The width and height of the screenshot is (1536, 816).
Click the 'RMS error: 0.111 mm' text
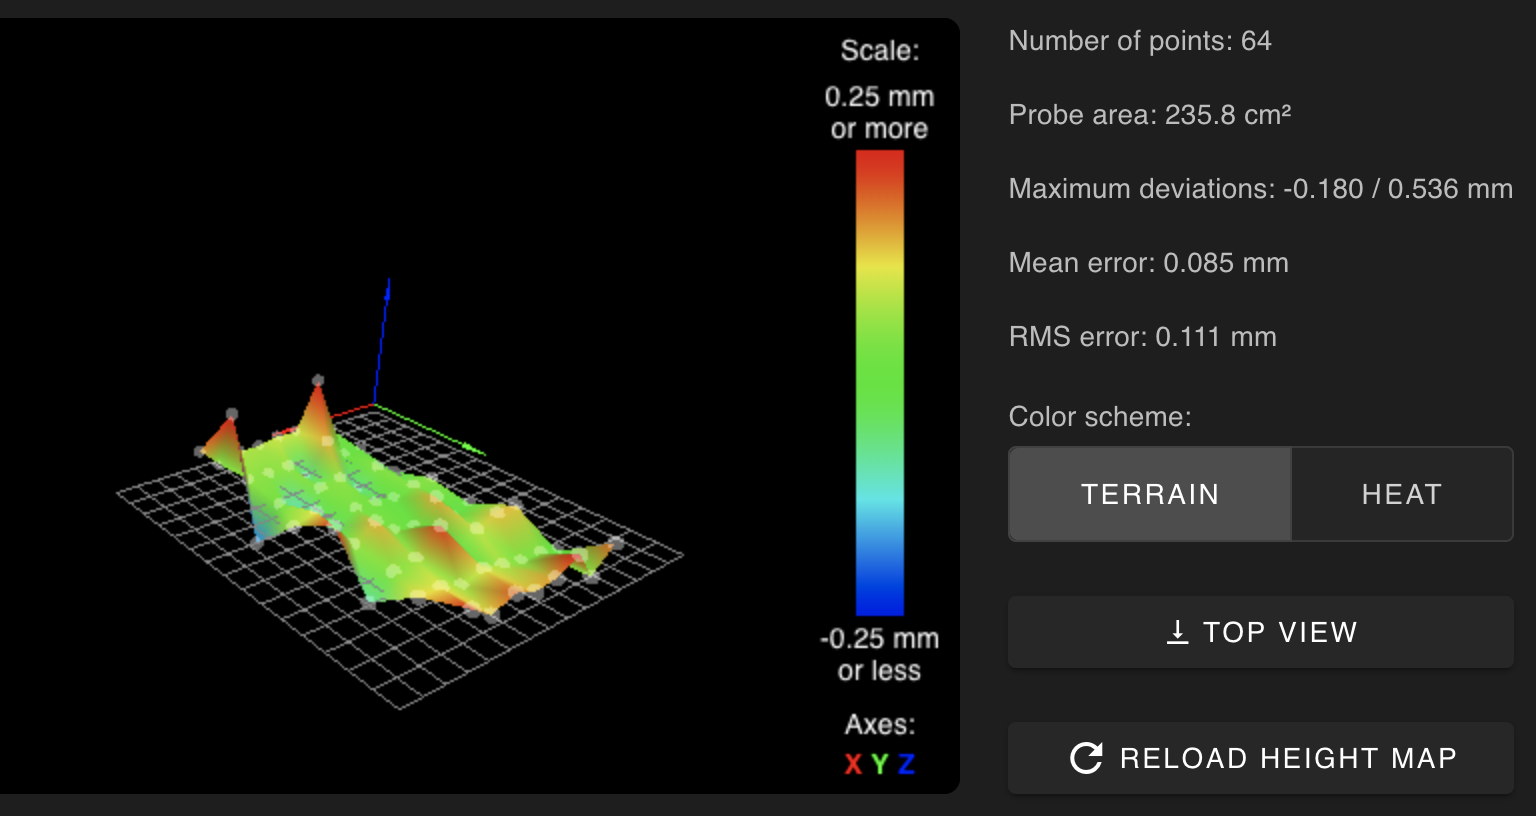click(x=1142, y=337)
